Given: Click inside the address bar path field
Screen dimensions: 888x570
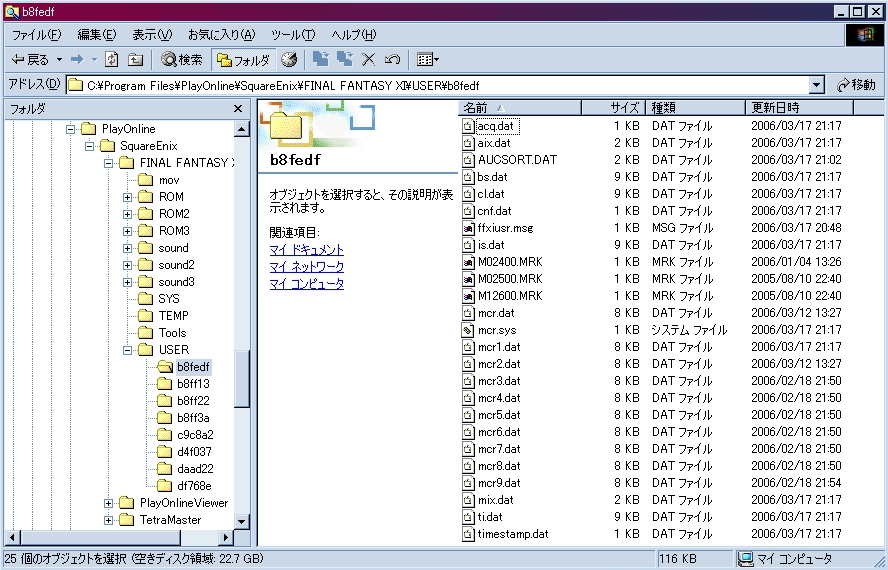Looking at the screenshot, I should [x=438, y=86].
